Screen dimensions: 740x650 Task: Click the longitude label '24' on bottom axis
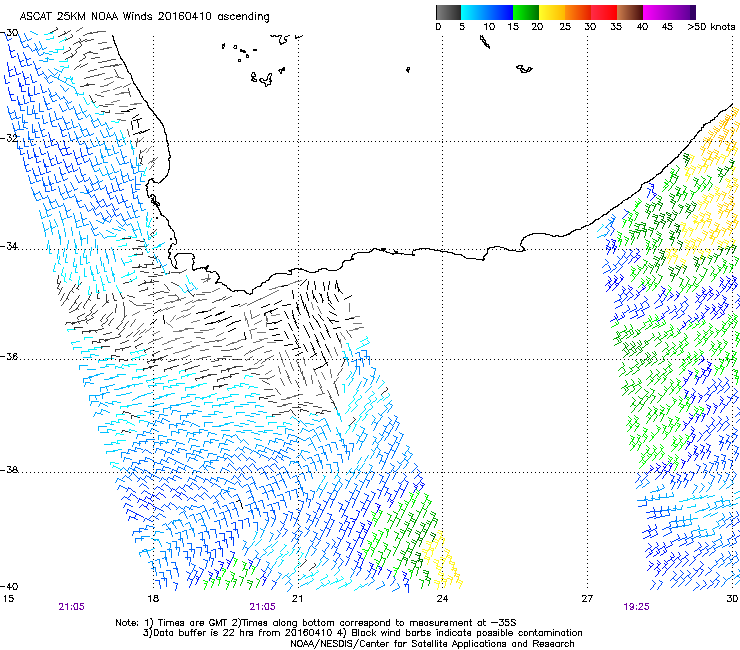pyautogui.click(x=442, y=599)
